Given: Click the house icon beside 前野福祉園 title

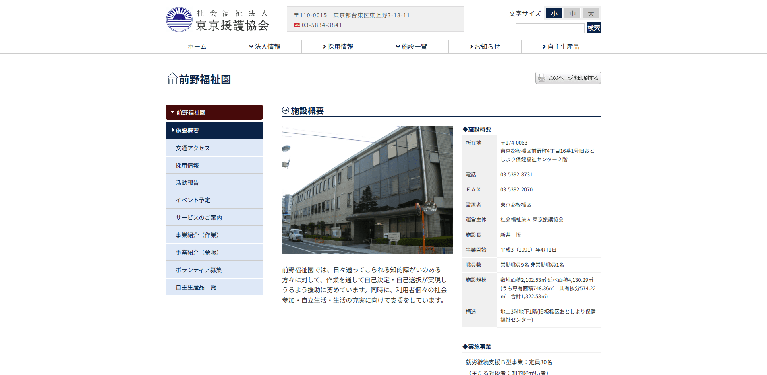Looking at the screenshot, I should (x=172, y=79).
